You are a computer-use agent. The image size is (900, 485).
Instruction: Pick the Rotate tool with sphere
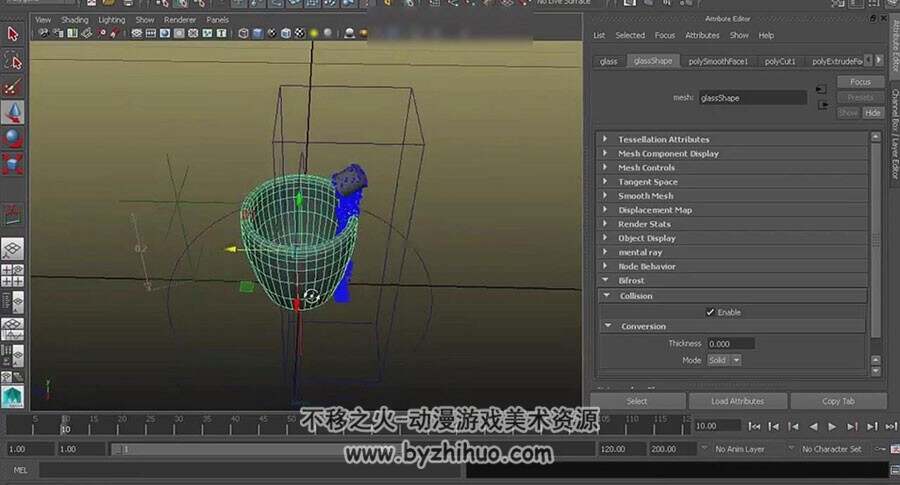pos(13,138)
